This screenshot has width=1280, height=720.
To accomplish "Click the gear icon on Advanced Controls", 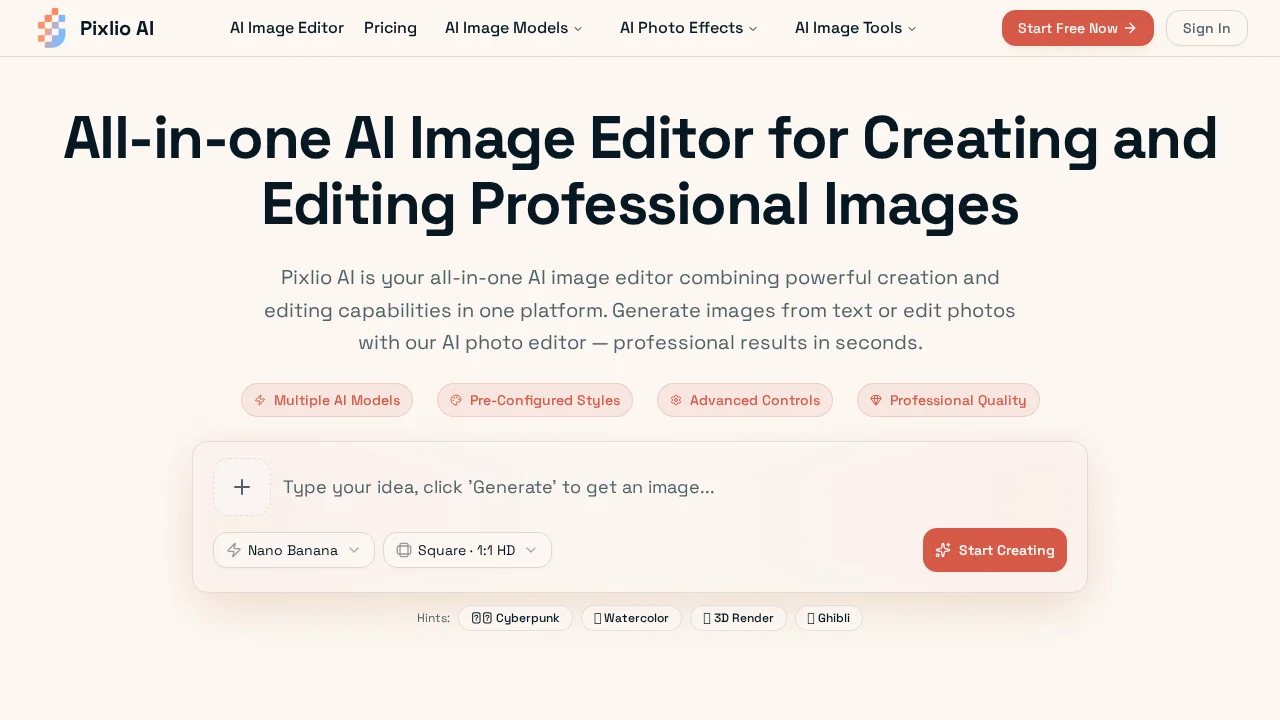I will (x=676, y=400).
